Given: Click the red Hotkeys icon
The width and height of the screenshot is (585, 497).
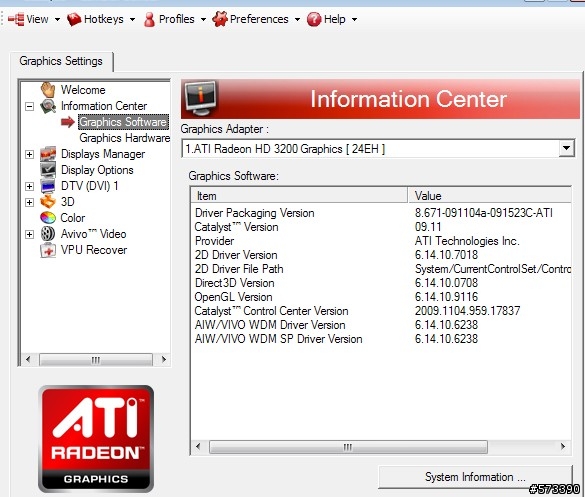Looking at the screenshot, I should 74,19.
